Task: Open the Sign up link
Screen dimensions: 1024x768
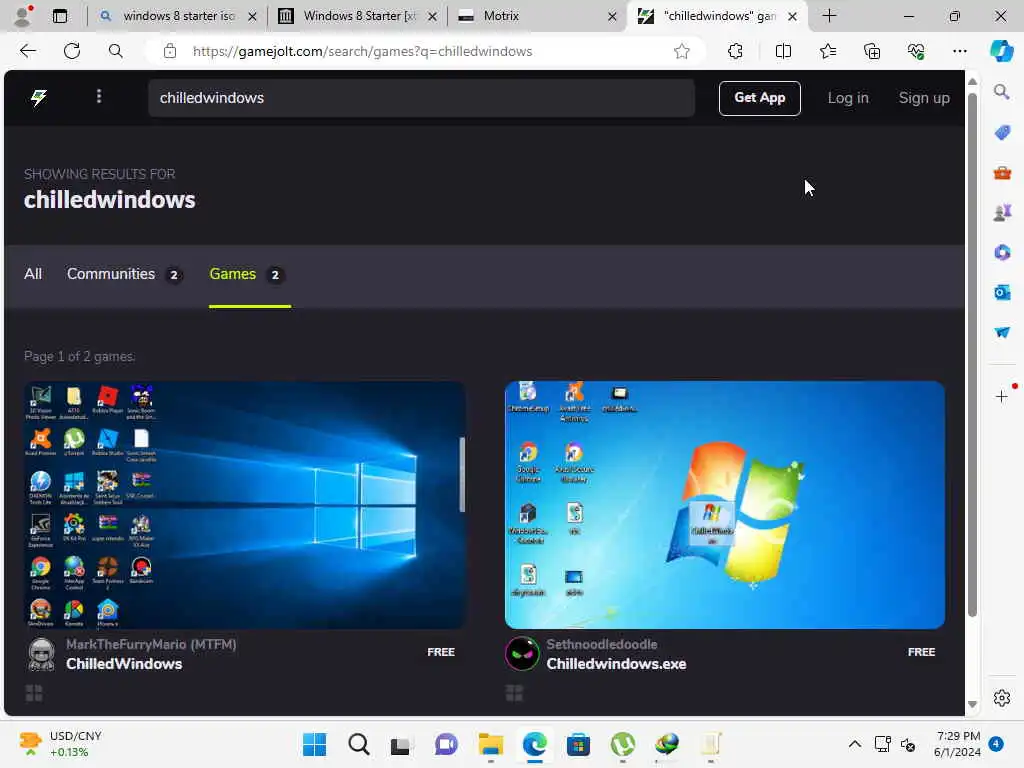Action: [923, 98]
